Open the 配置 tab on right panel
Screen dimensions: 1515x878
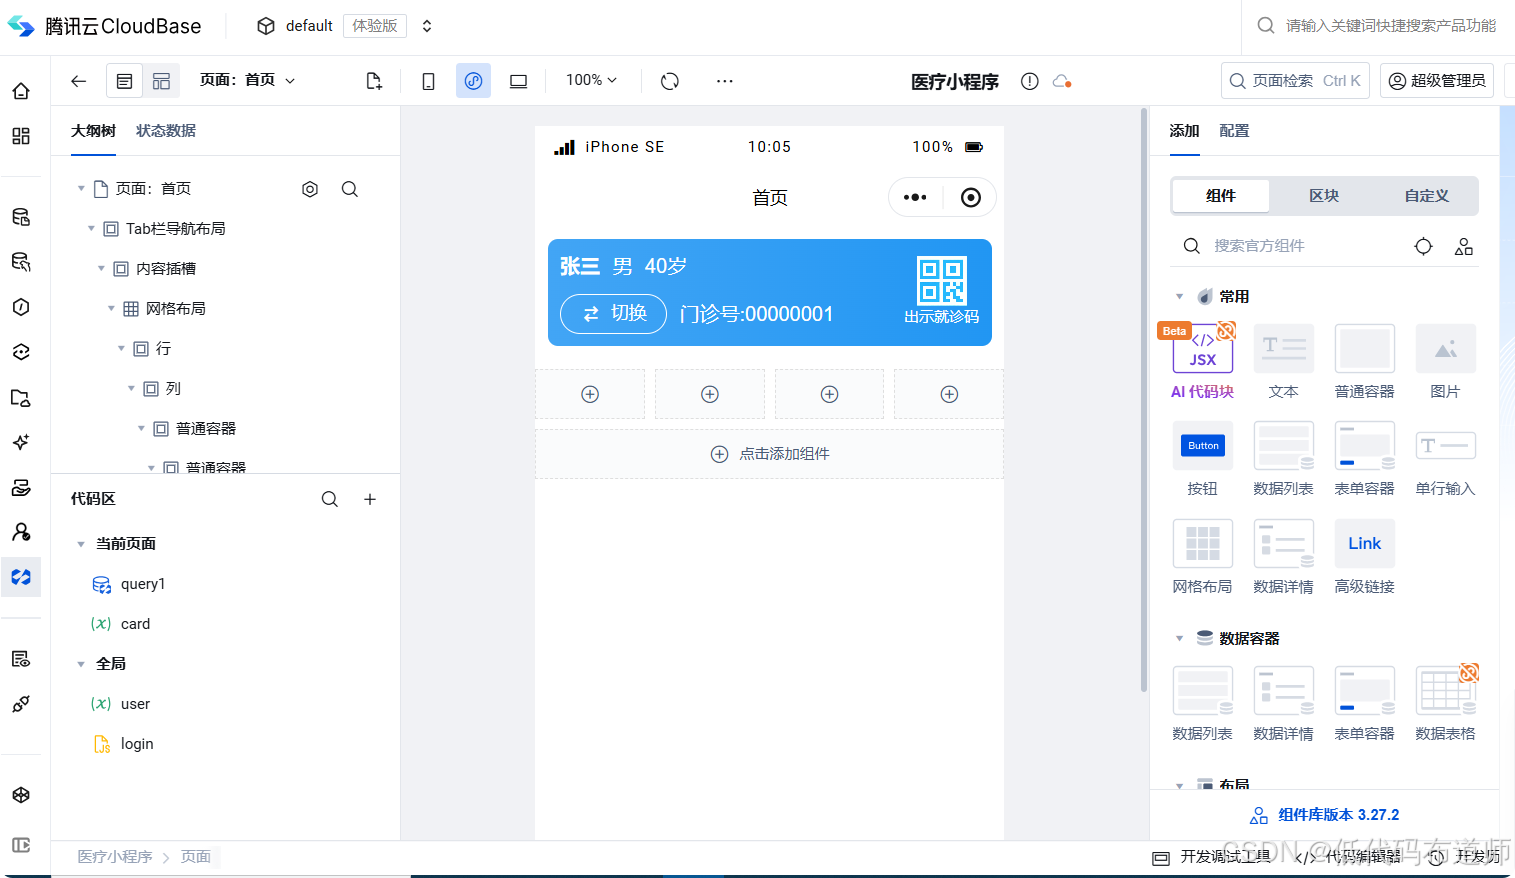coord(1234,131)
